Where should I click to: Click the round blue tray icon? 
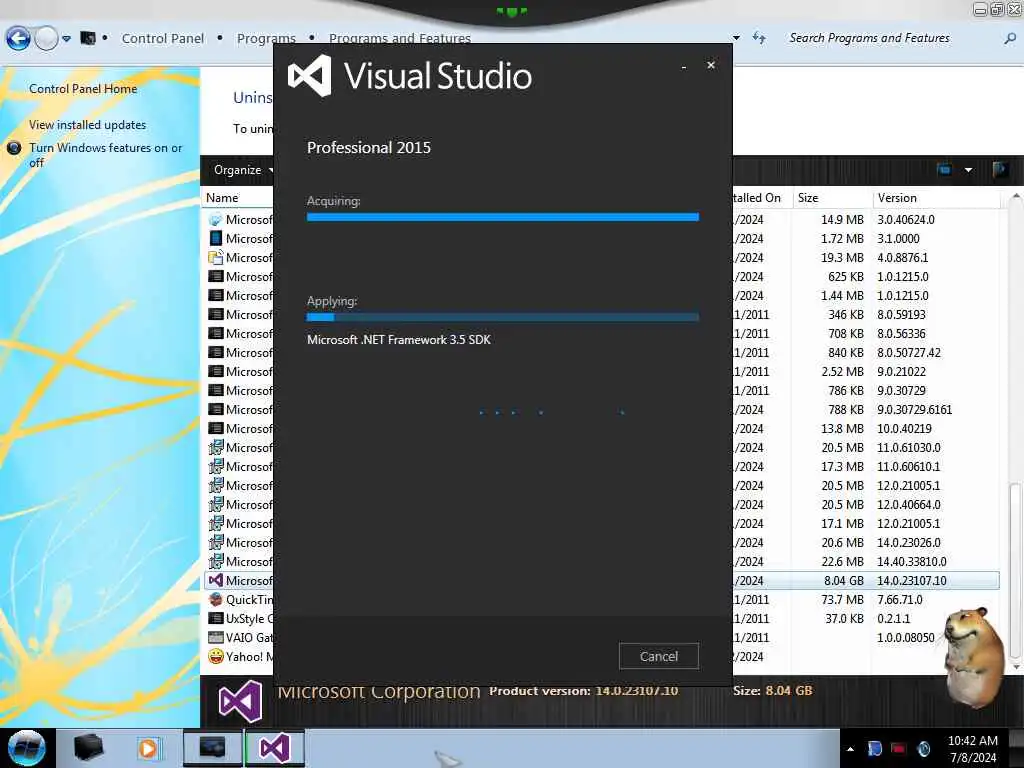(923, 748)
